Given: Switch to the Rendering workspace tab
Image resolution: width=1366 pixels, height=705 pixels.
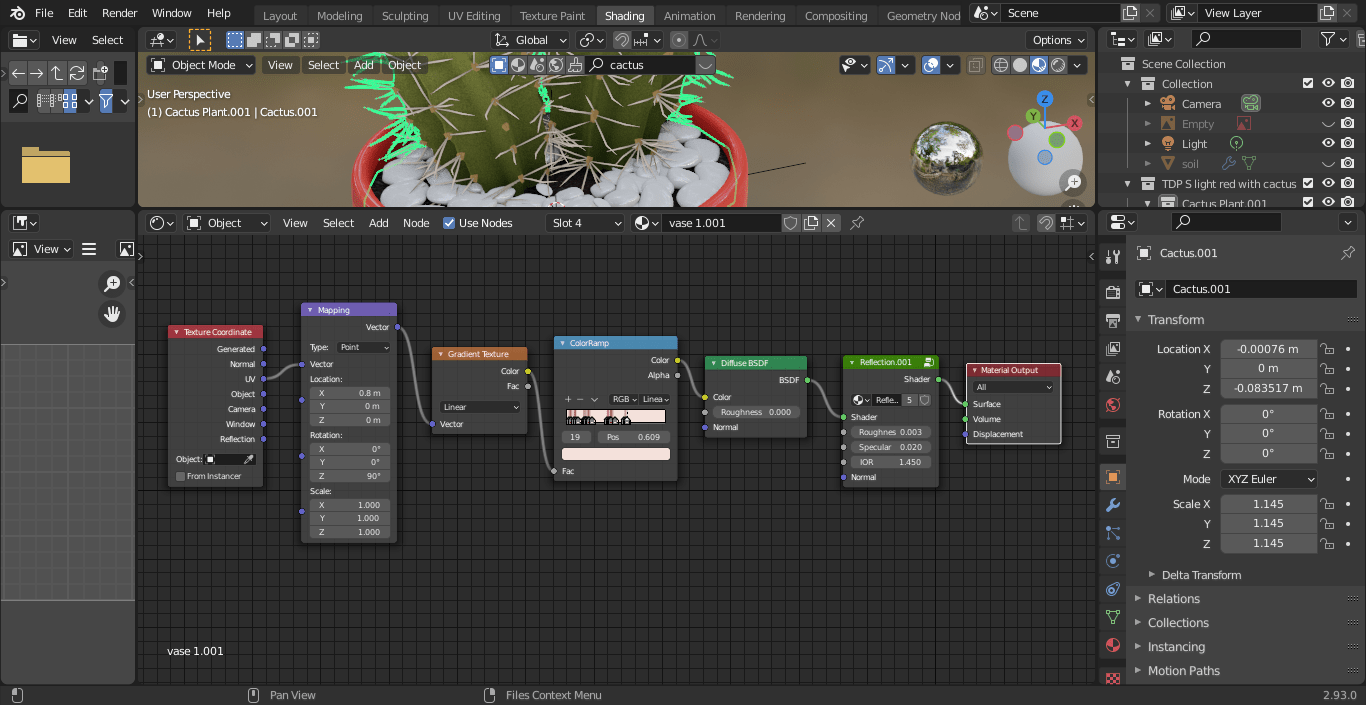Looking at the screenshot, I should (760, 15).
